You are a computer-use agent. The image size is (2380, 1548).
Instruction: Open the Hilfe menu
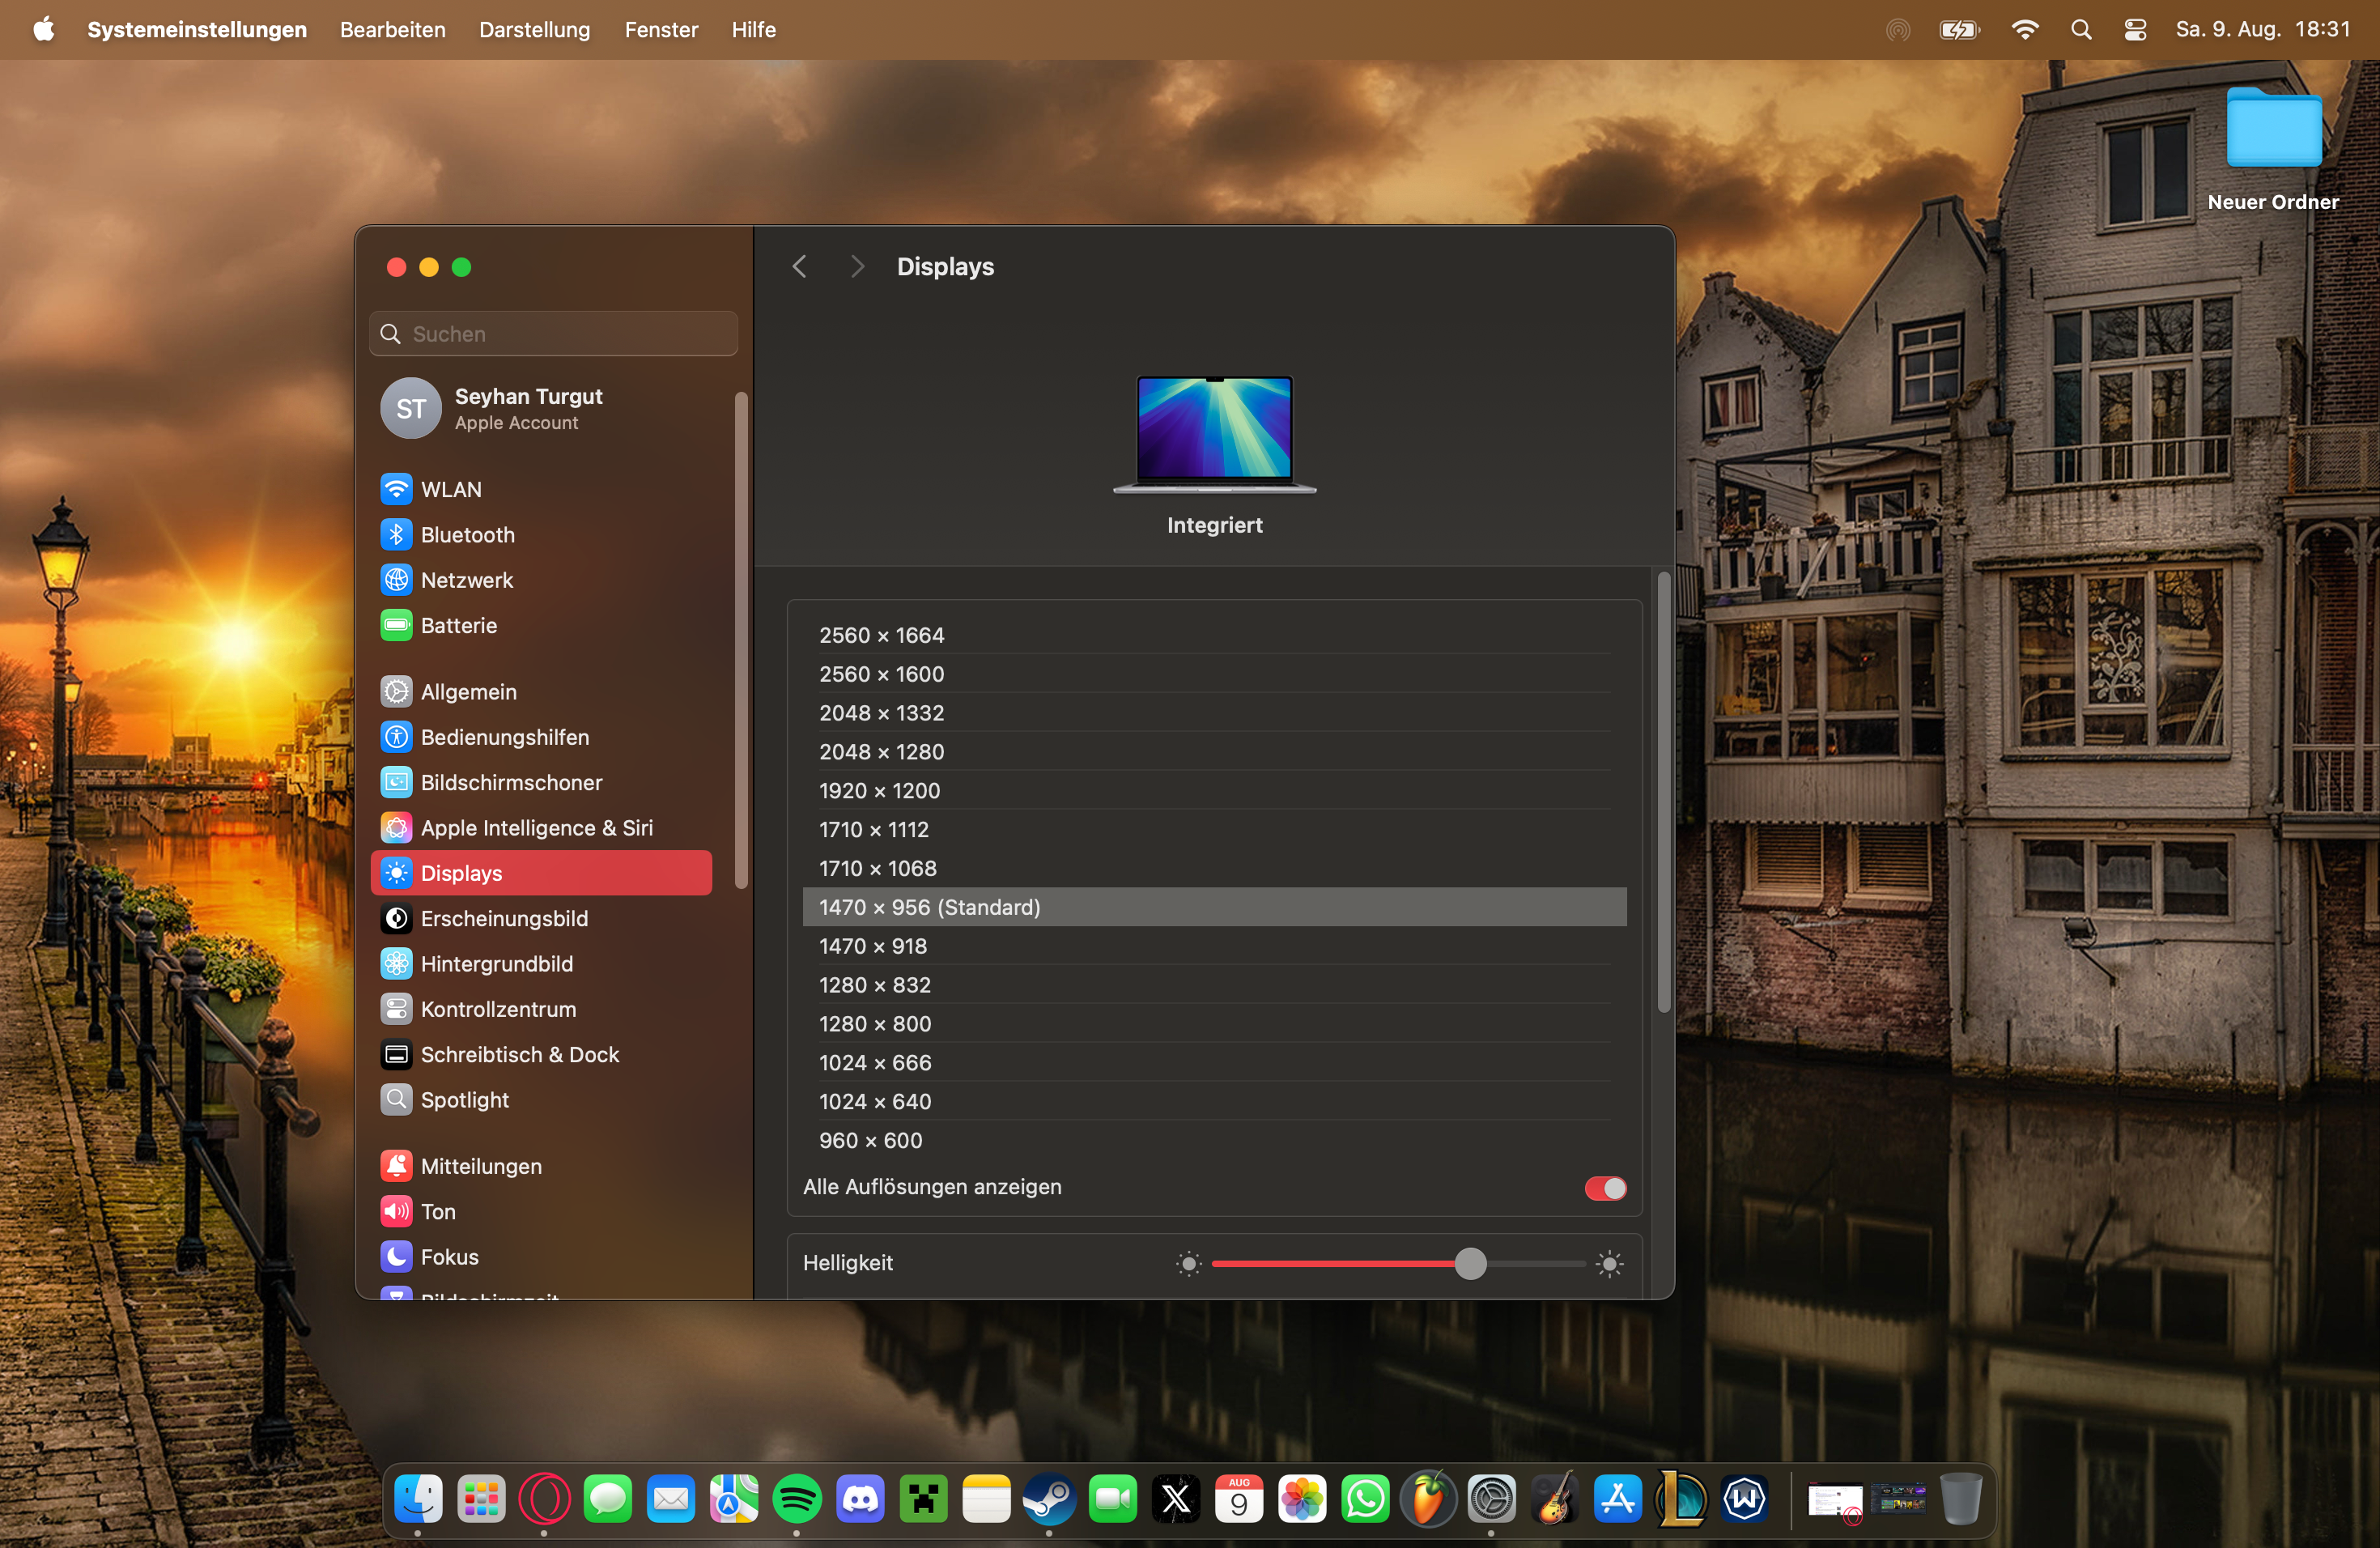point(753,30)
